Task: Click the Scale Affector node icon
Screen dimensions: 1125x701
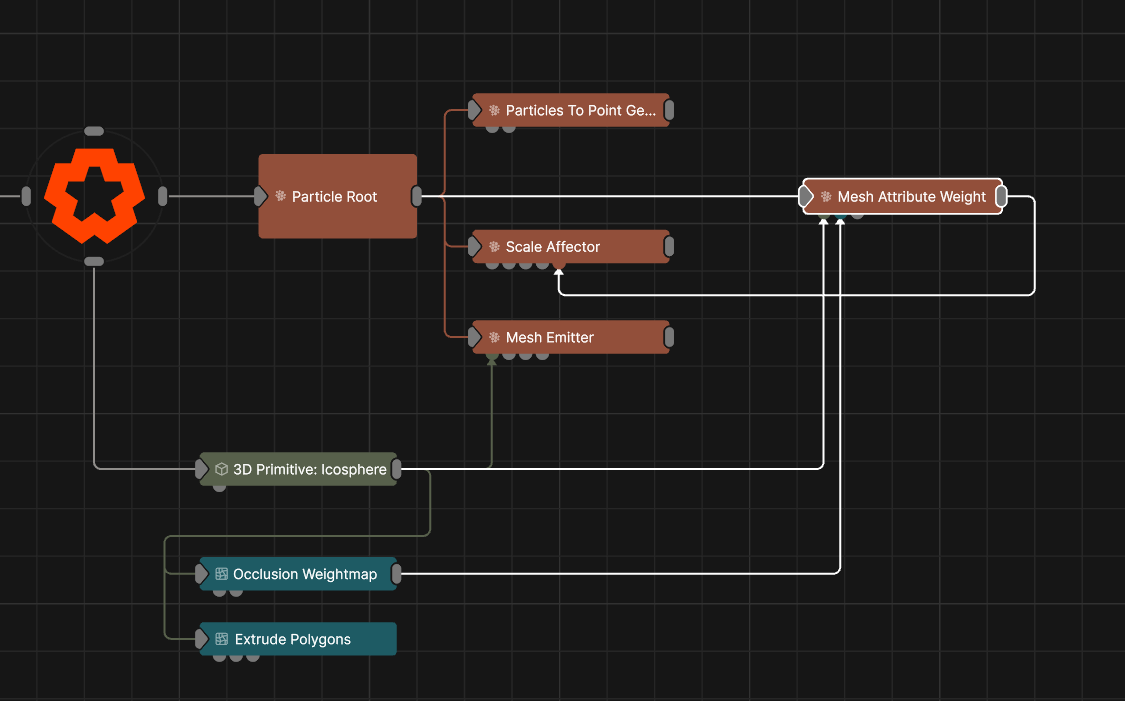Action: (494, 247)
